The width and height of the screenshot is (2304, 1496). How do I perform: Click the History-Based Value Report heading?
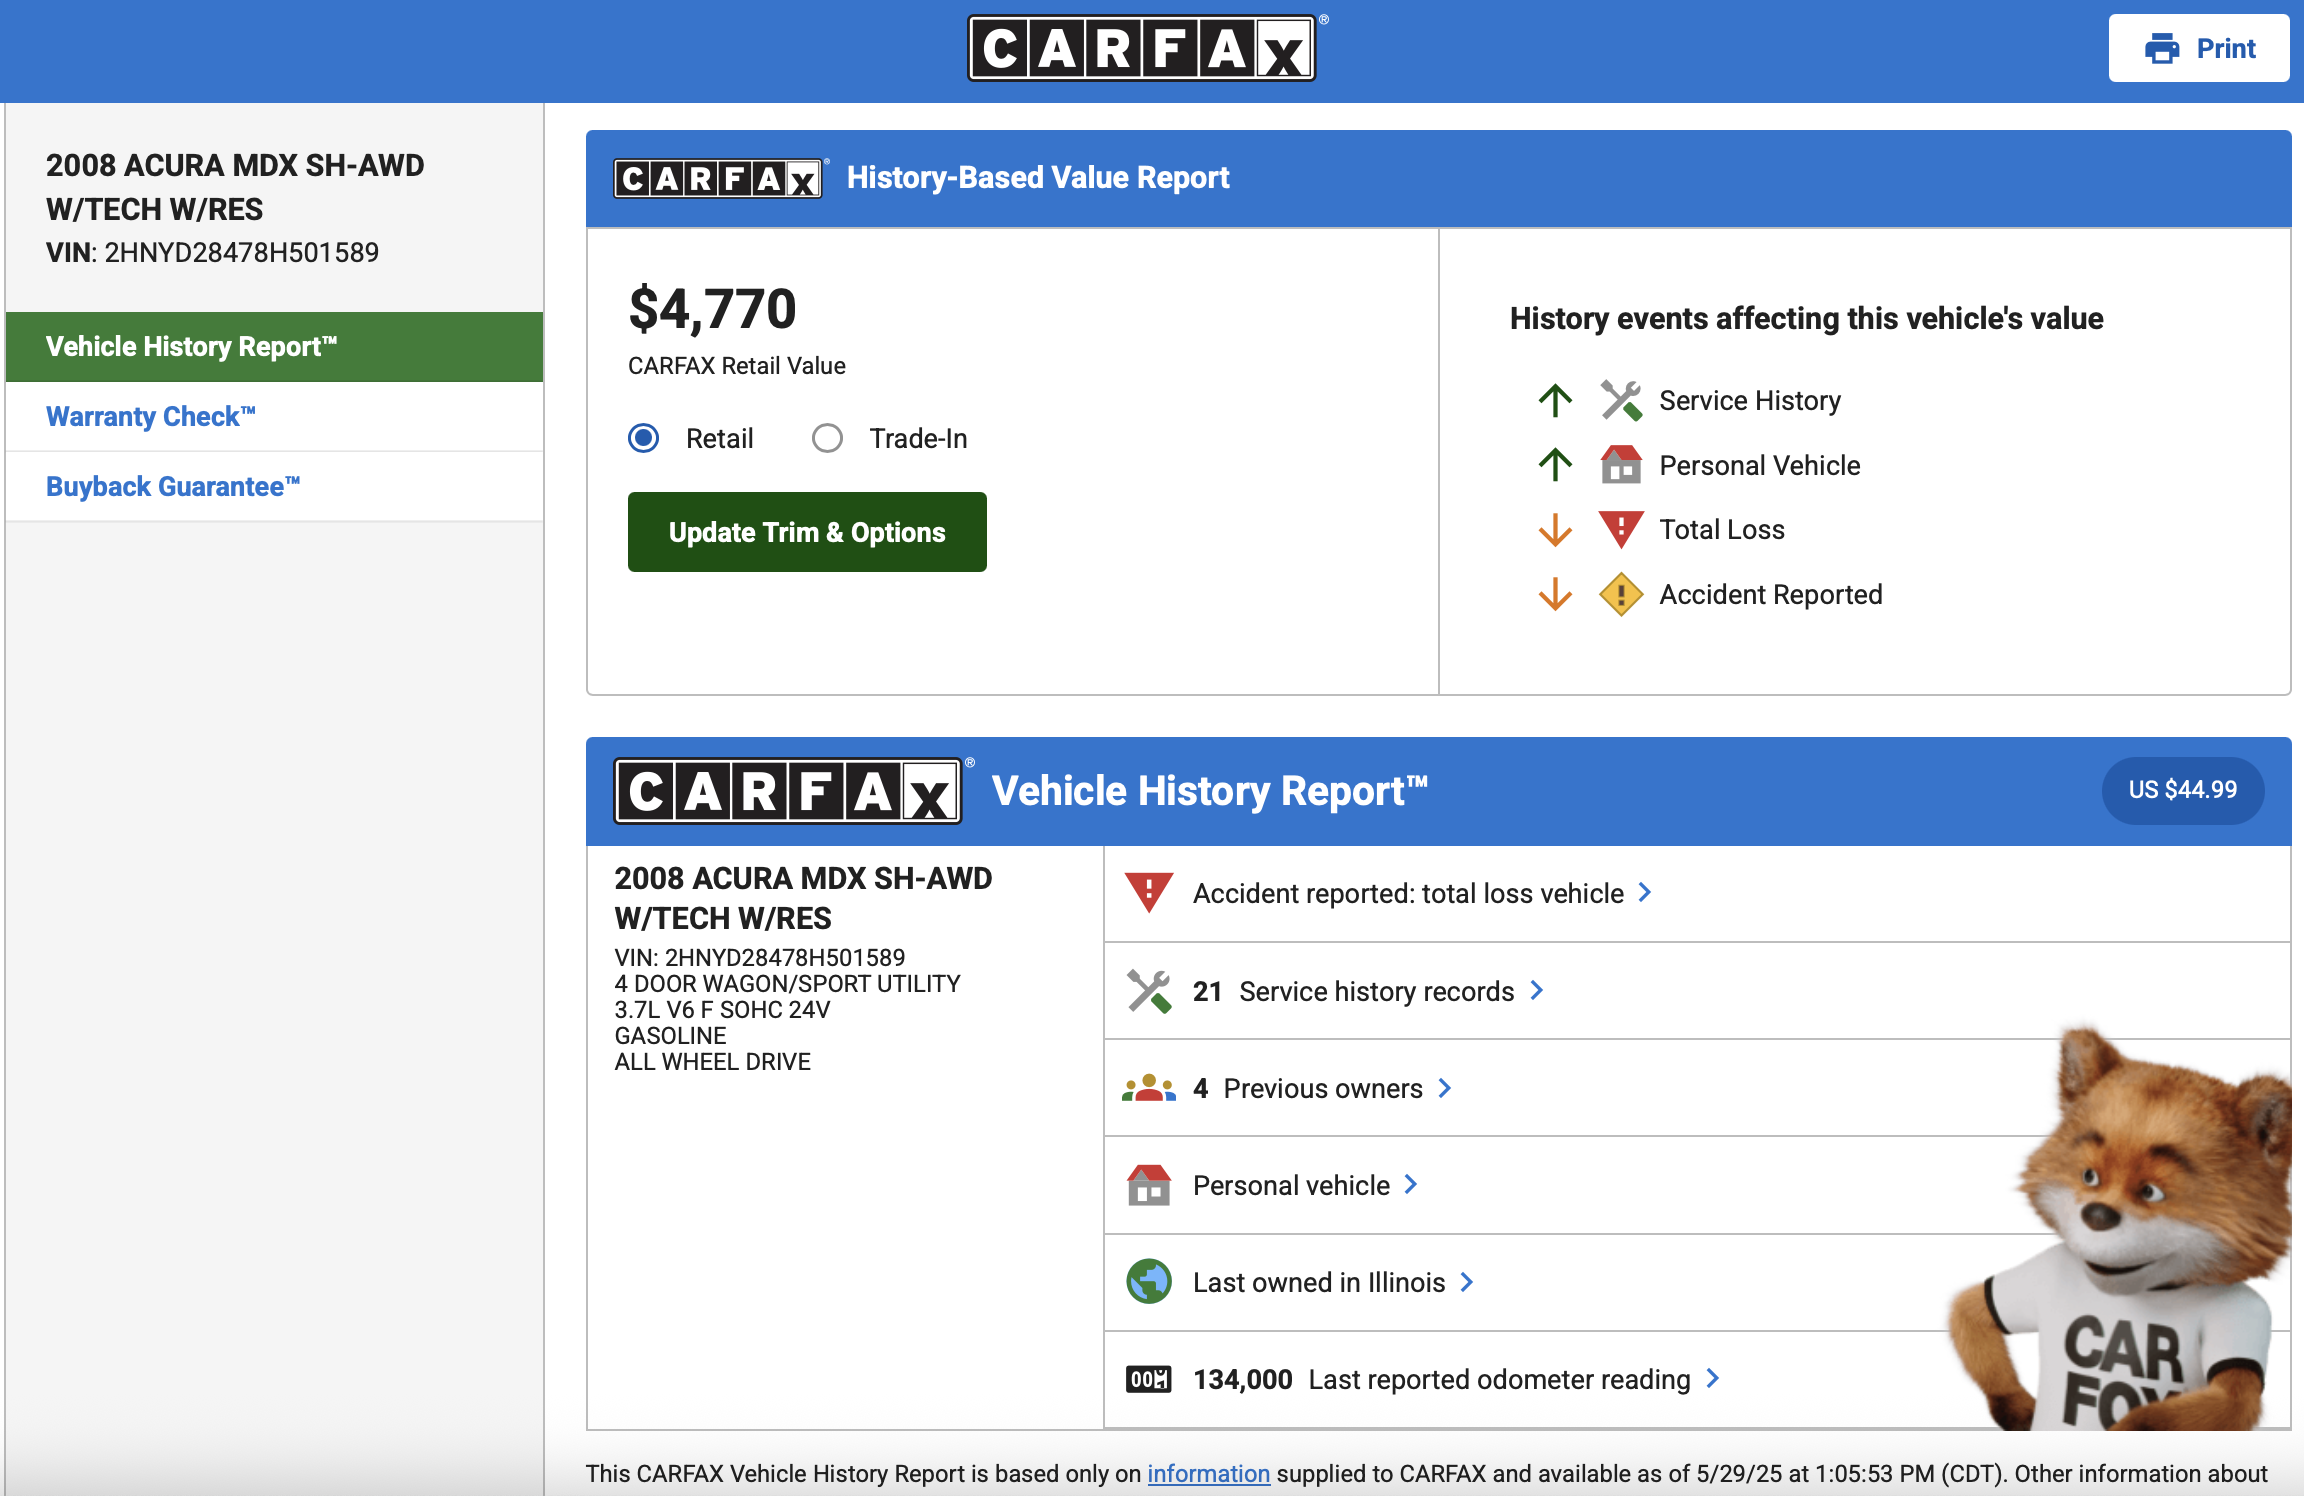click(x=1038, y=178)
